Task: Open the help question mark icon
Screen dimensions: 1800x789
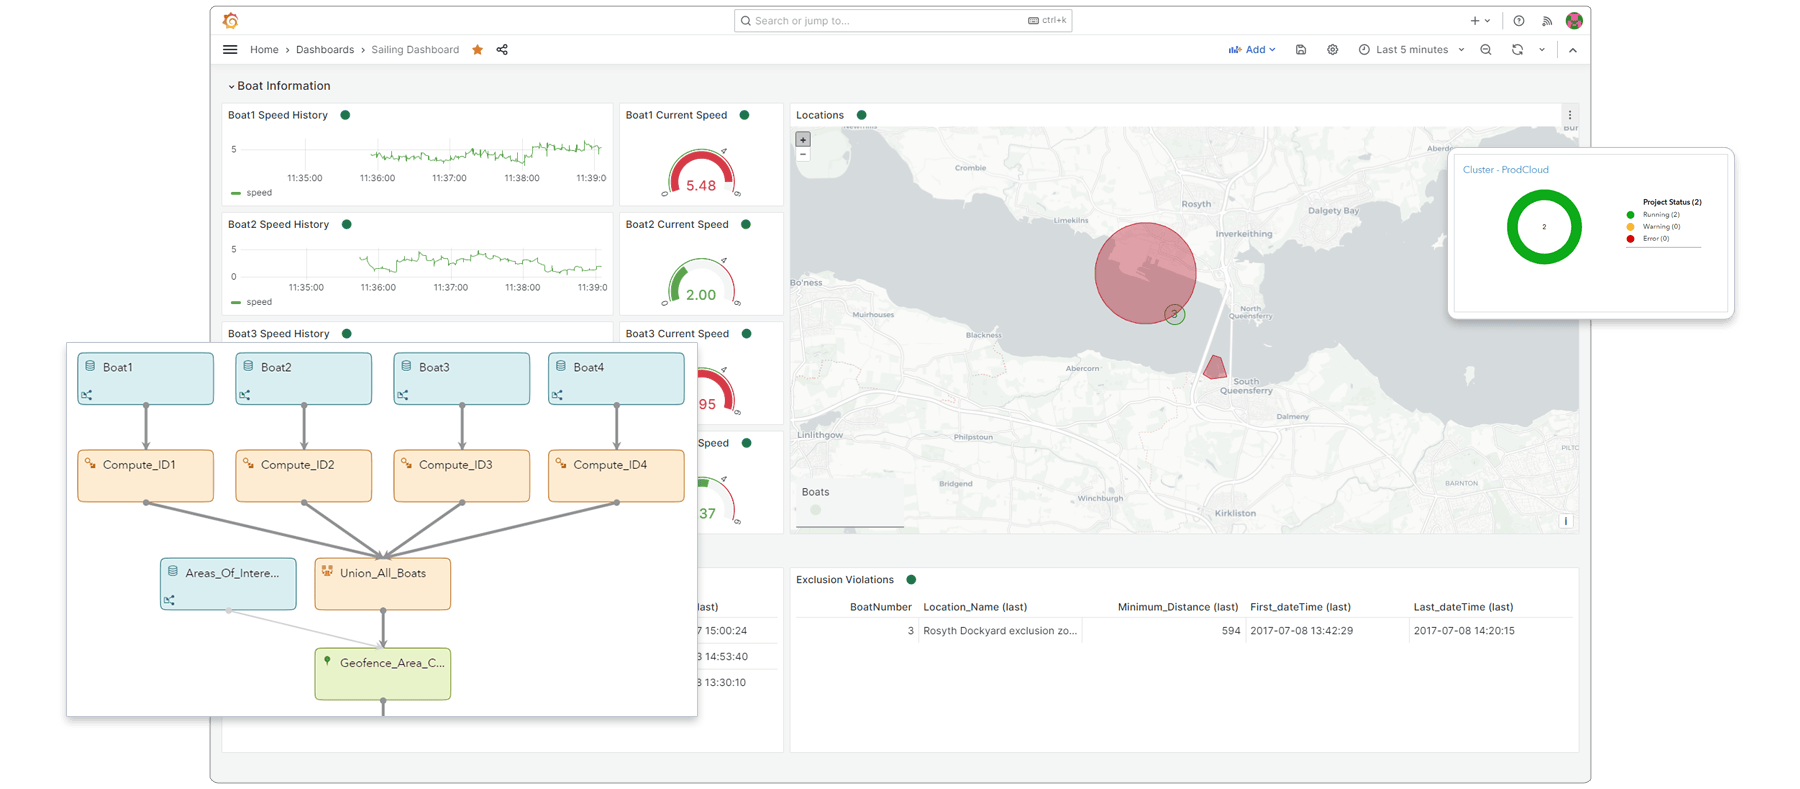Action: [x=1519, y=21]
